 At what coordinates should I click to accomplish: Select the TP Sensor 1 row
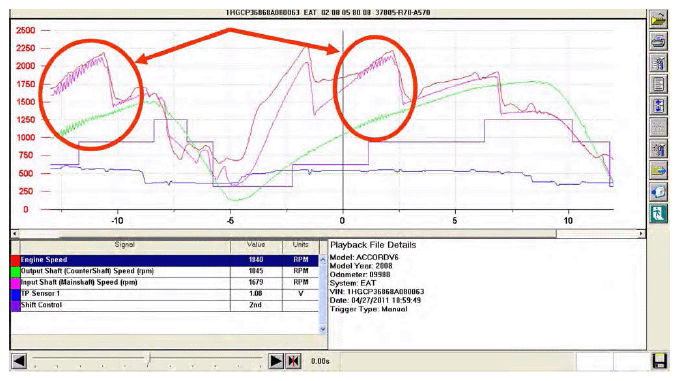pyautogui.click(x=165, y=294)
